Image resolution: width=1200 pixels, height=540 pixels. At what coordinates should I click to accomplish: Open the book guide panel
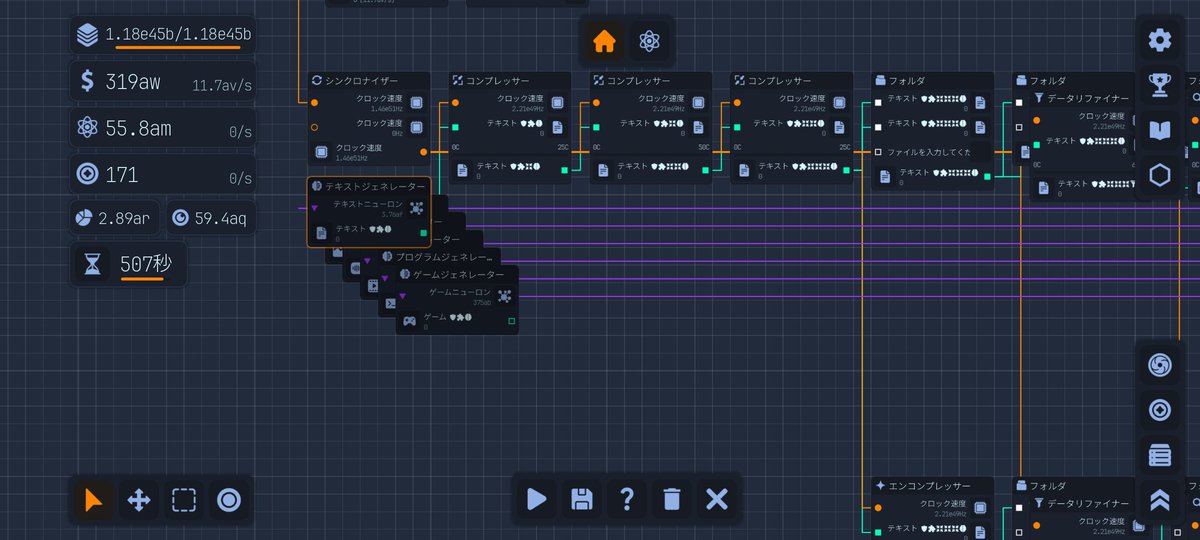click(1160, 130)
